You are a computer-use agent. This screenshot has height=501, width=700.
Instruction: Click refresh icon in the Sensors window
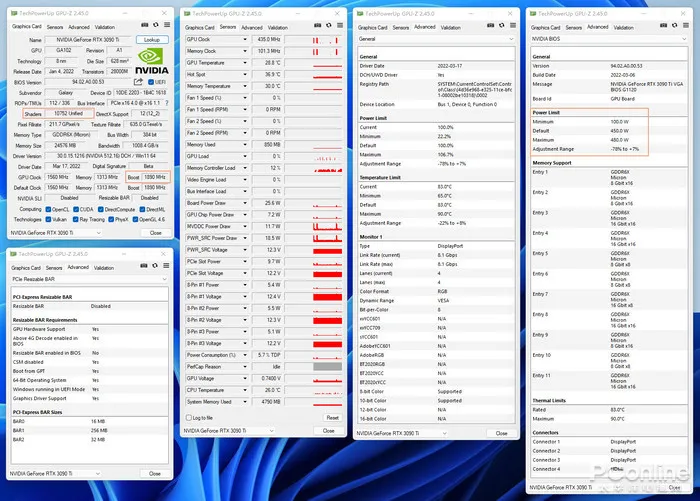tap(329, 25)
